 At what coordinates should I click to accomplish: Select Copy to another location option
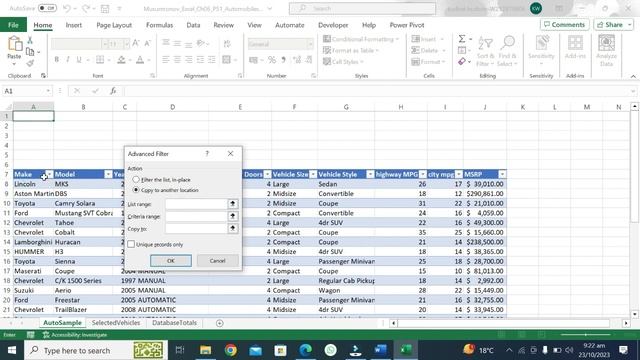click(136, 190)
